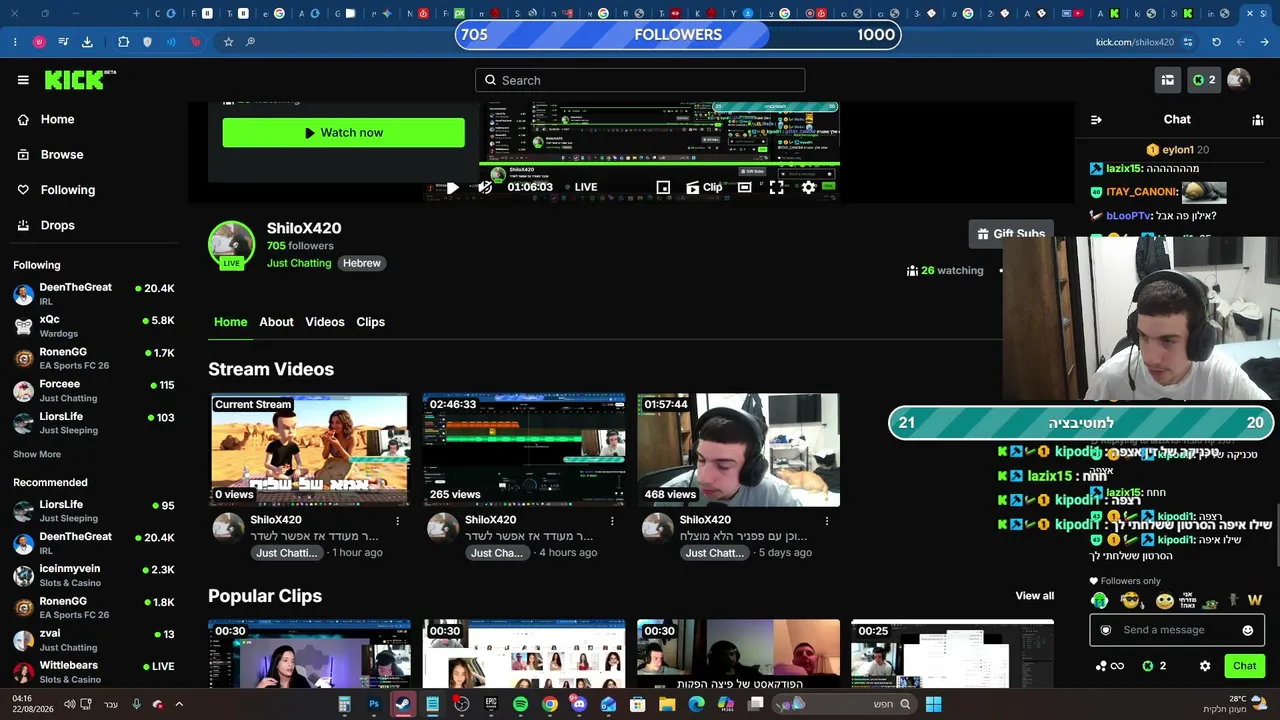The image size is (1280, 720).
Task: Send message with green Chat button
Action: tap(1245, 666)
